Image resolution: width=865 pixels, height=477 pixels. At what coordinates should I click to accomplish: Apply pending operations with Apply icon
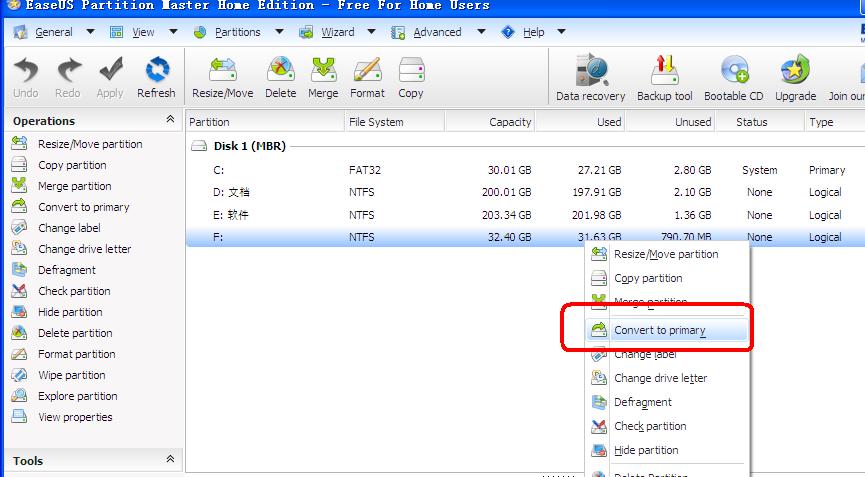pos(110,71)
